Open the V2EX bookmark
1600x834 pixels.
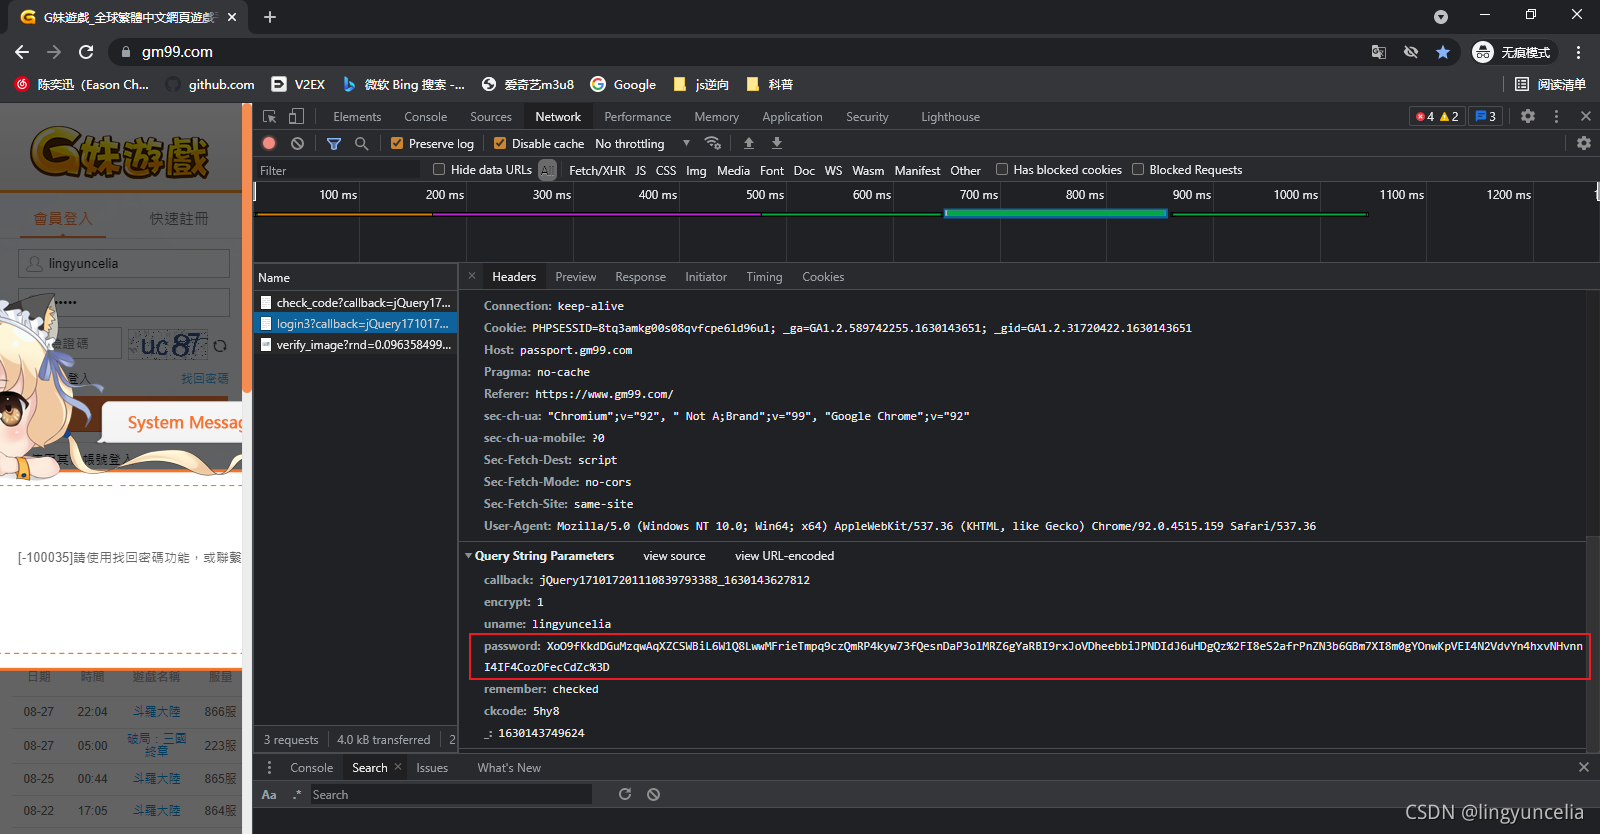[x=298, y=85]
